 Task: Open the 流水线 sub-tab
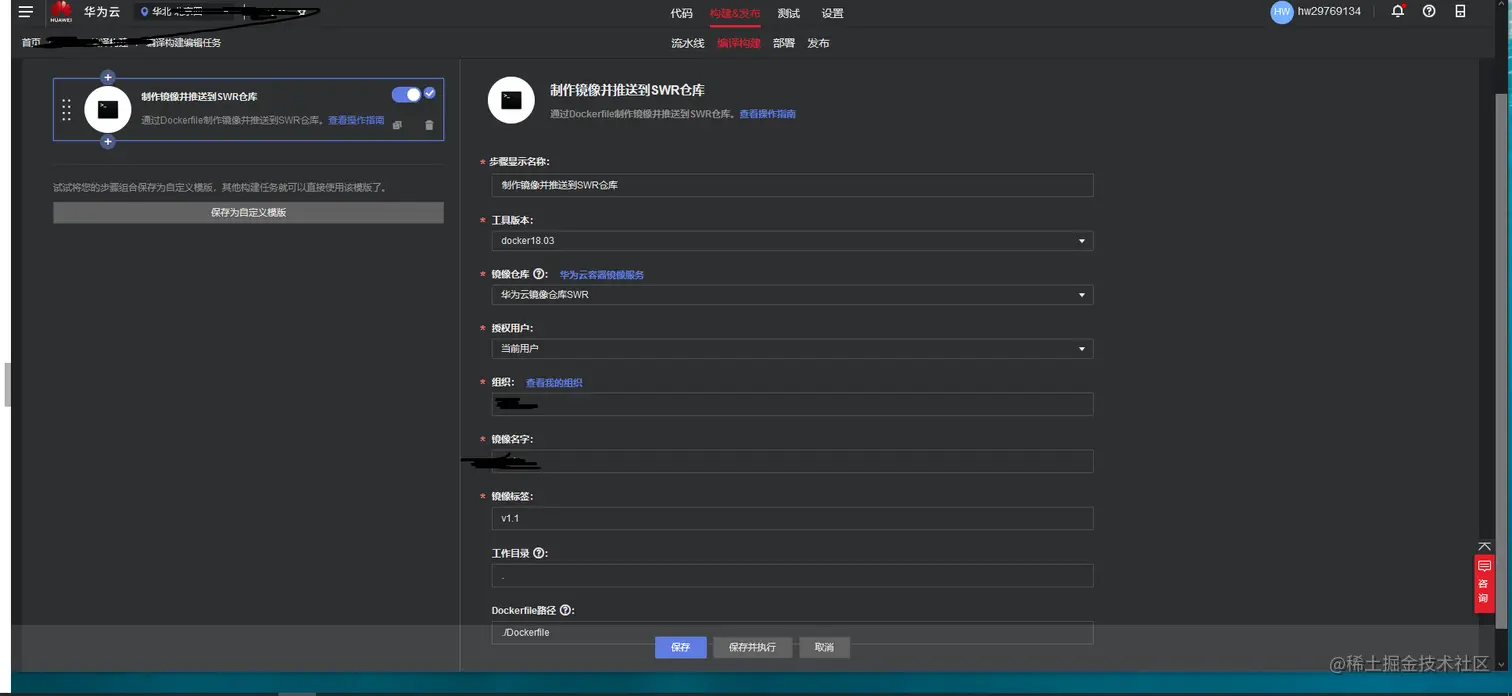[x=688, y=43]
